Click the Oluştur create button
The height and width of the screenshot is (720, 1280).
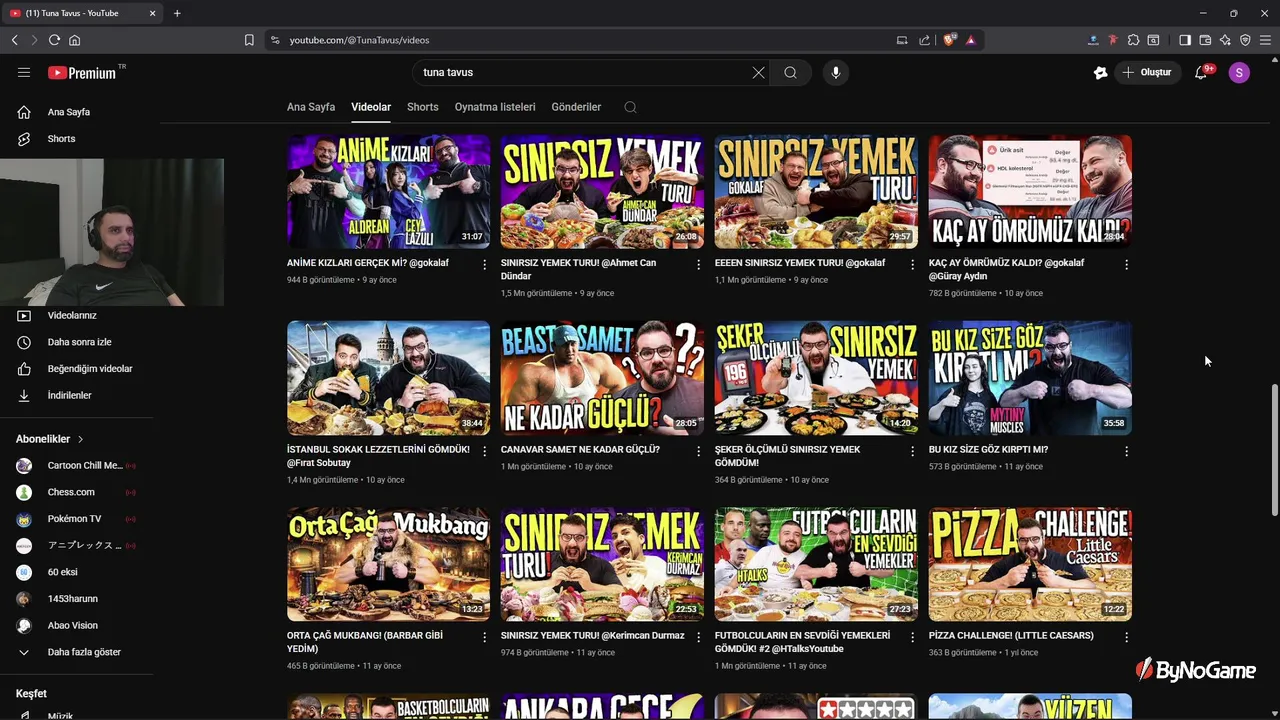point(1147,72)
